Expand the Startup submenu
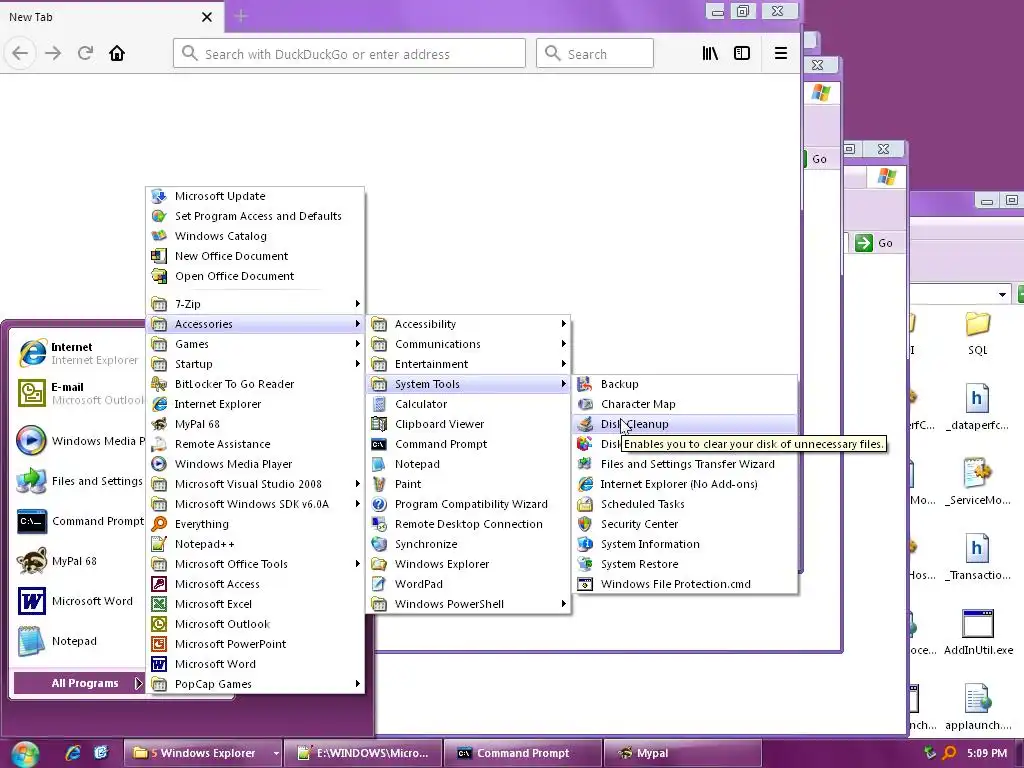 (255, 364)
